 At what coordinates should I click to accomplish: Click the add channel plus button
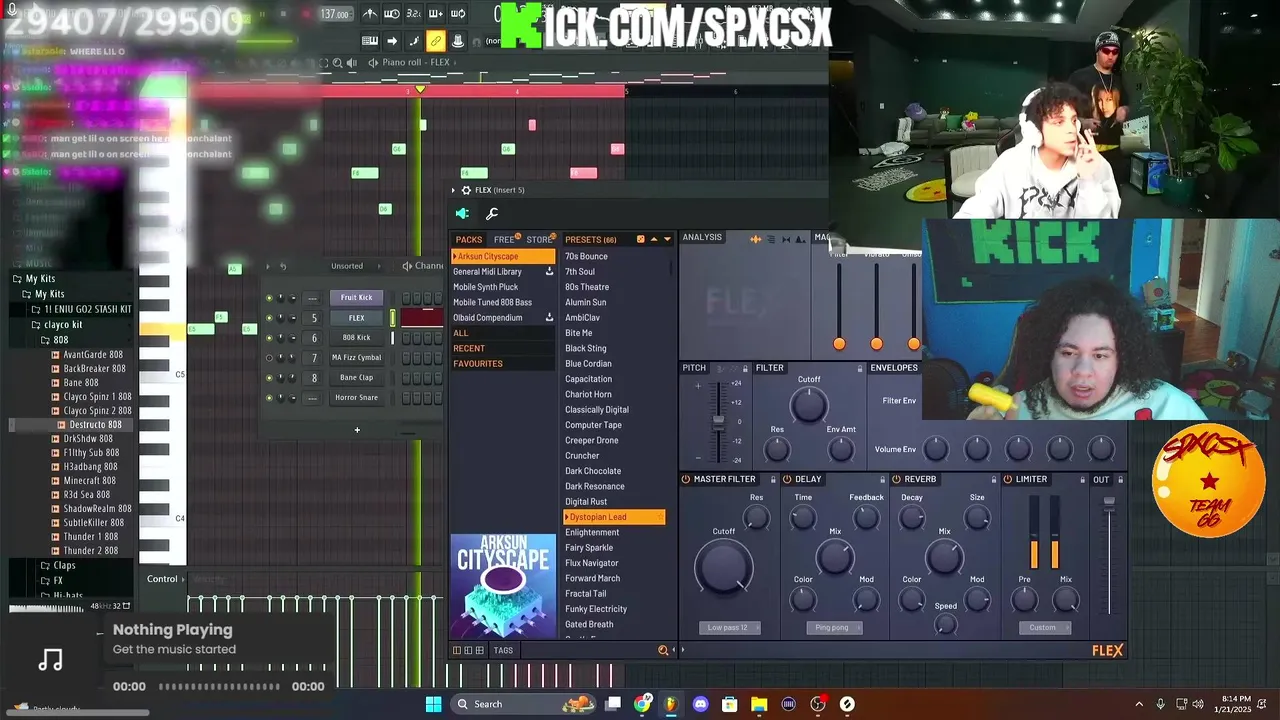(357, 430)
